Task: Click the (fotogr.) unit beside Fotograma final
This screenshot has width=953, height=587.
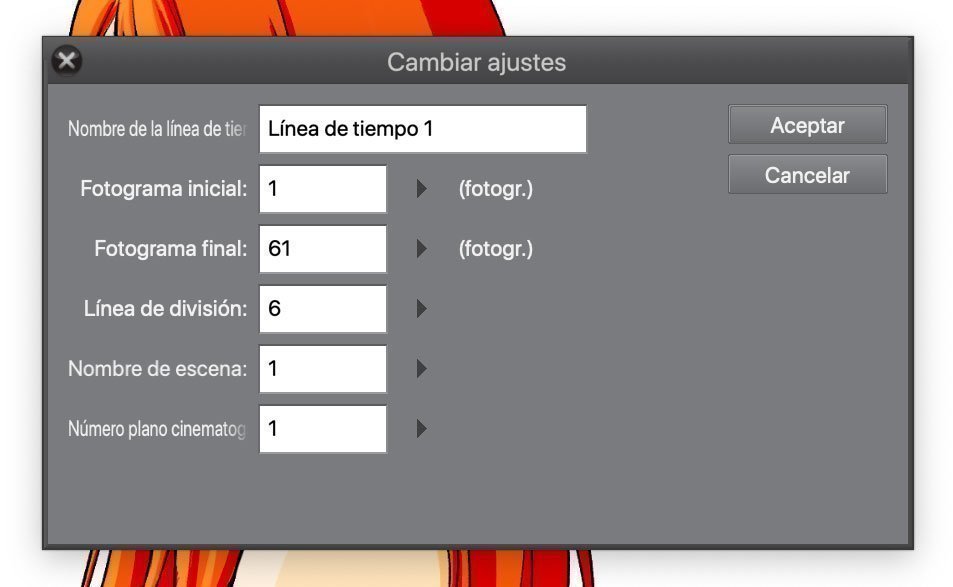Action: 496,249
